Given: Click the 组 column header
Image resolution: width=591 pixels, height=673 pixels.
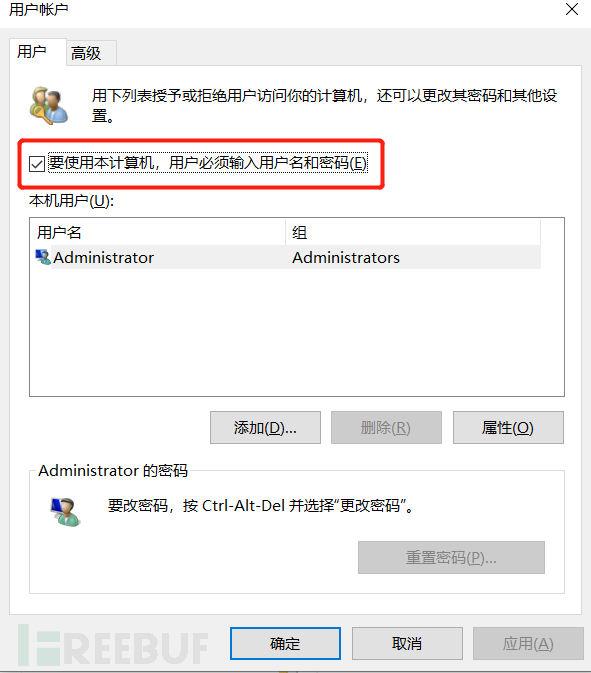Looking at the screenshot, I should click(413, 233).
